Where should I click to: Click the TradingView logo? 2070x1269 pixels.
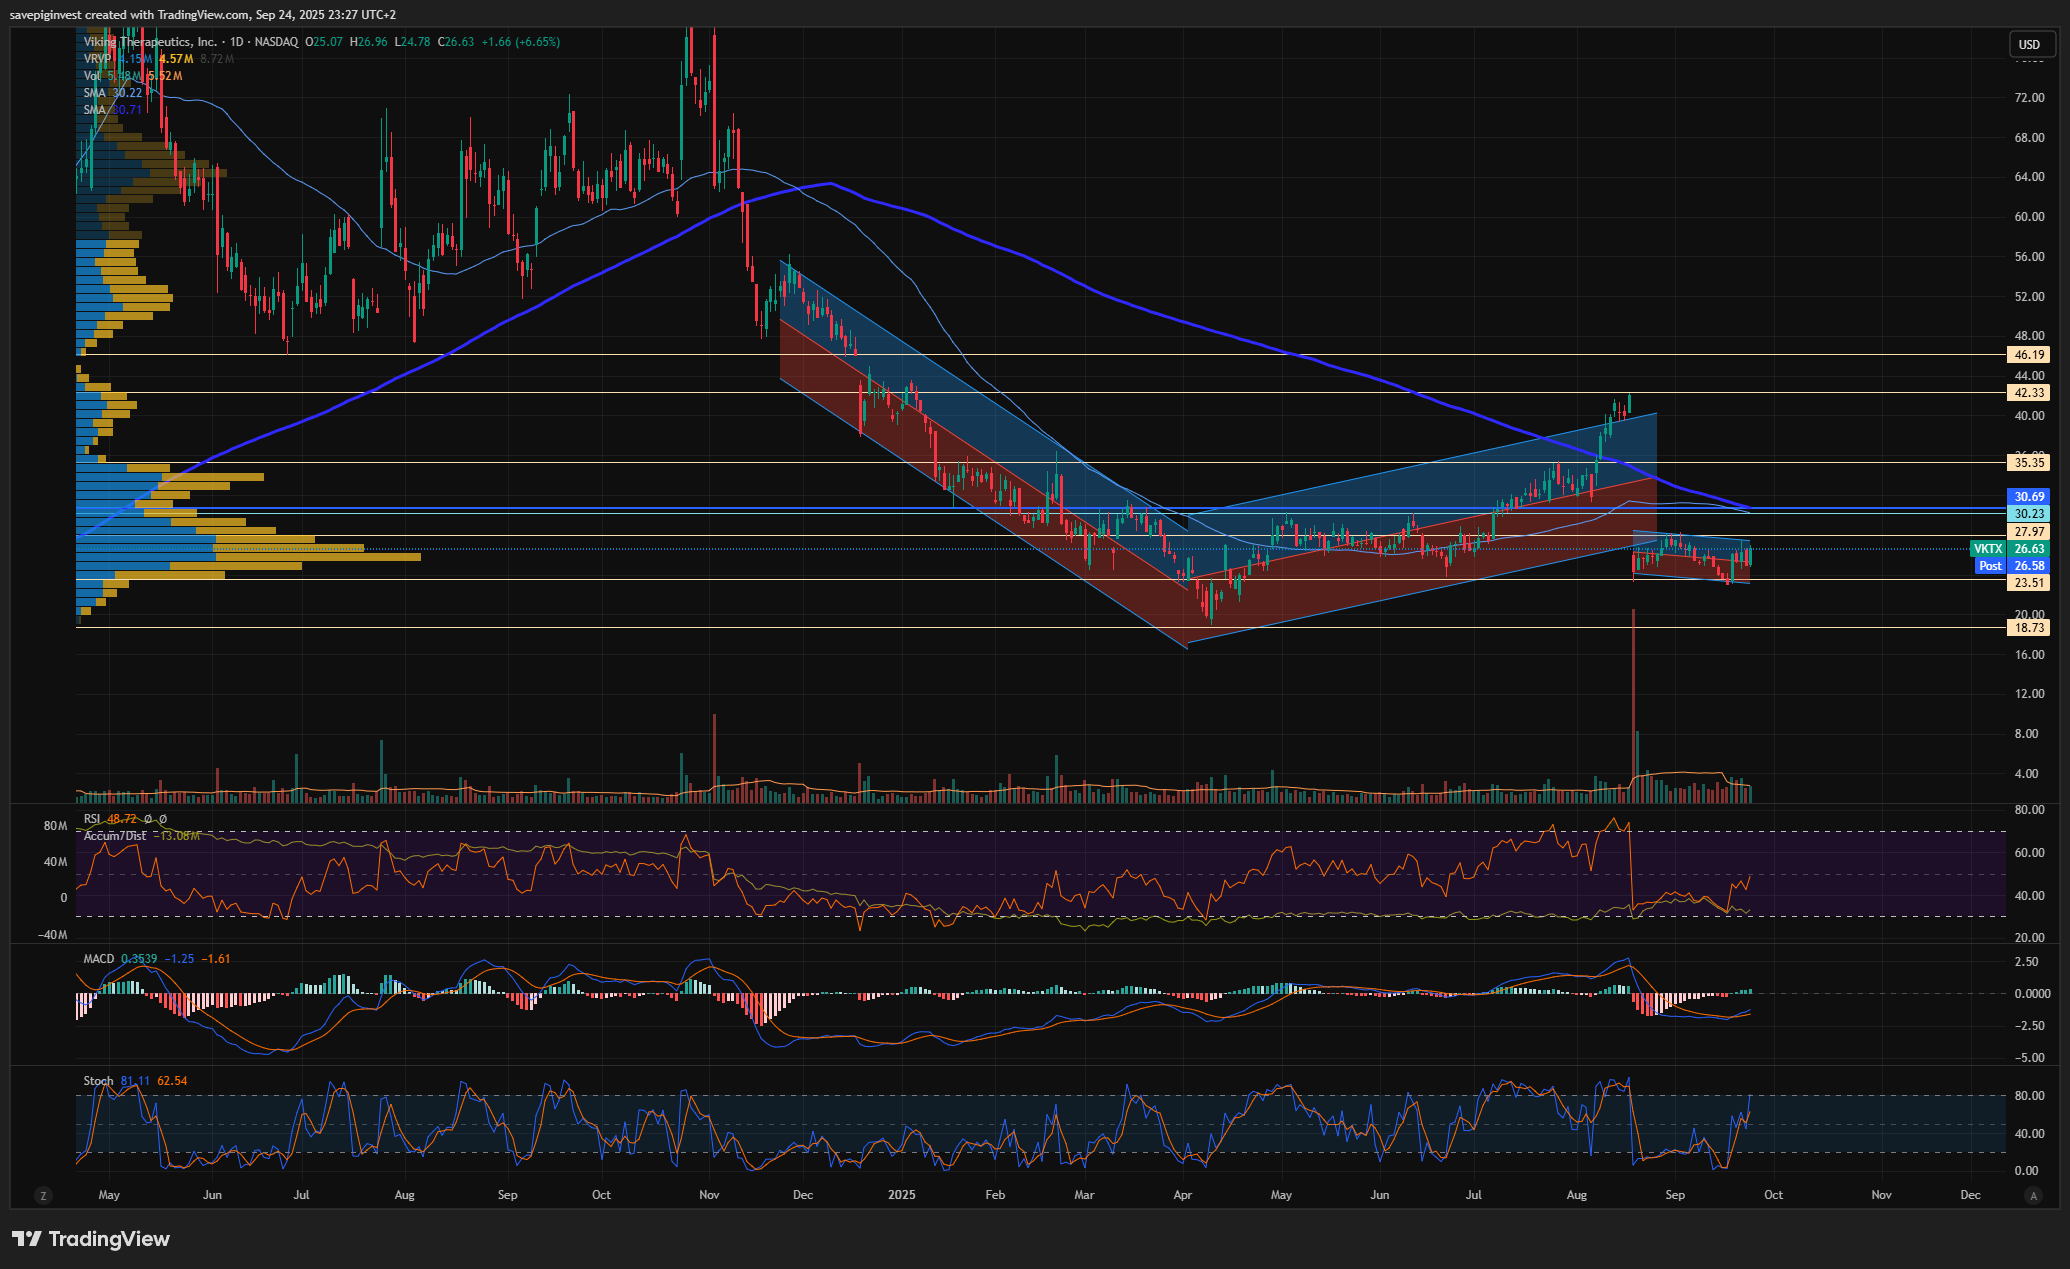tap(91, 1239)
